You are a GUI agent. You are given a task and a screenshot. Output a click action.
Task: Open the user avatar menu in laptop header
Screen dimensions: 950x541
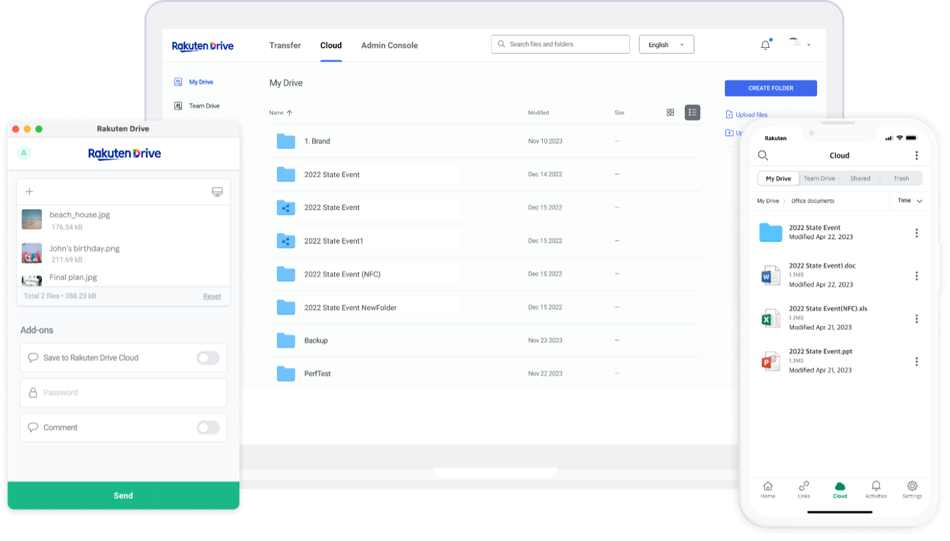click(799, 44)
